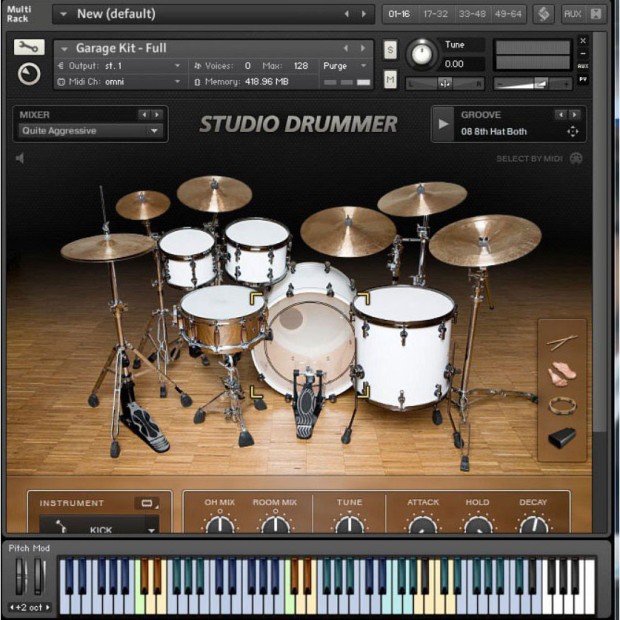
Task: Click the OH MIX knob
Action: [220, 524]
